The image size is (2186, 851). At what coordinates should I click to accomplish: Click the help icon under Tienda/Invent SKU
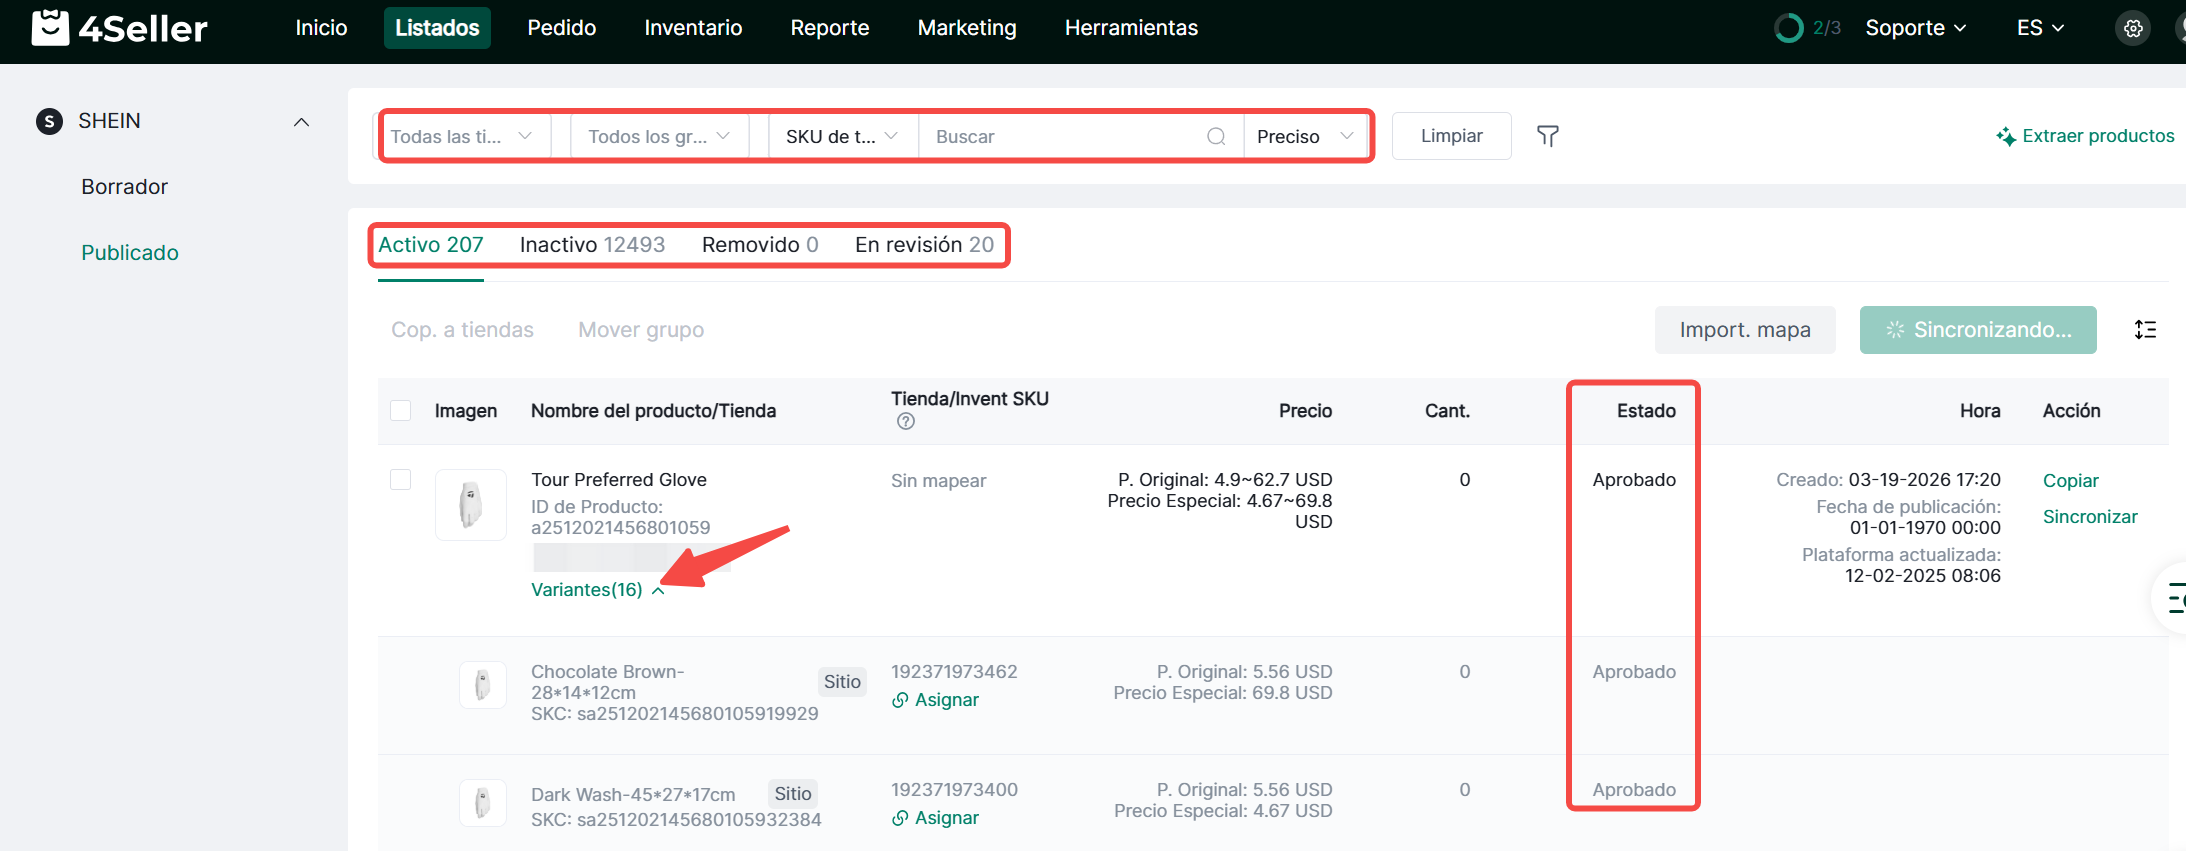point(906,422)
